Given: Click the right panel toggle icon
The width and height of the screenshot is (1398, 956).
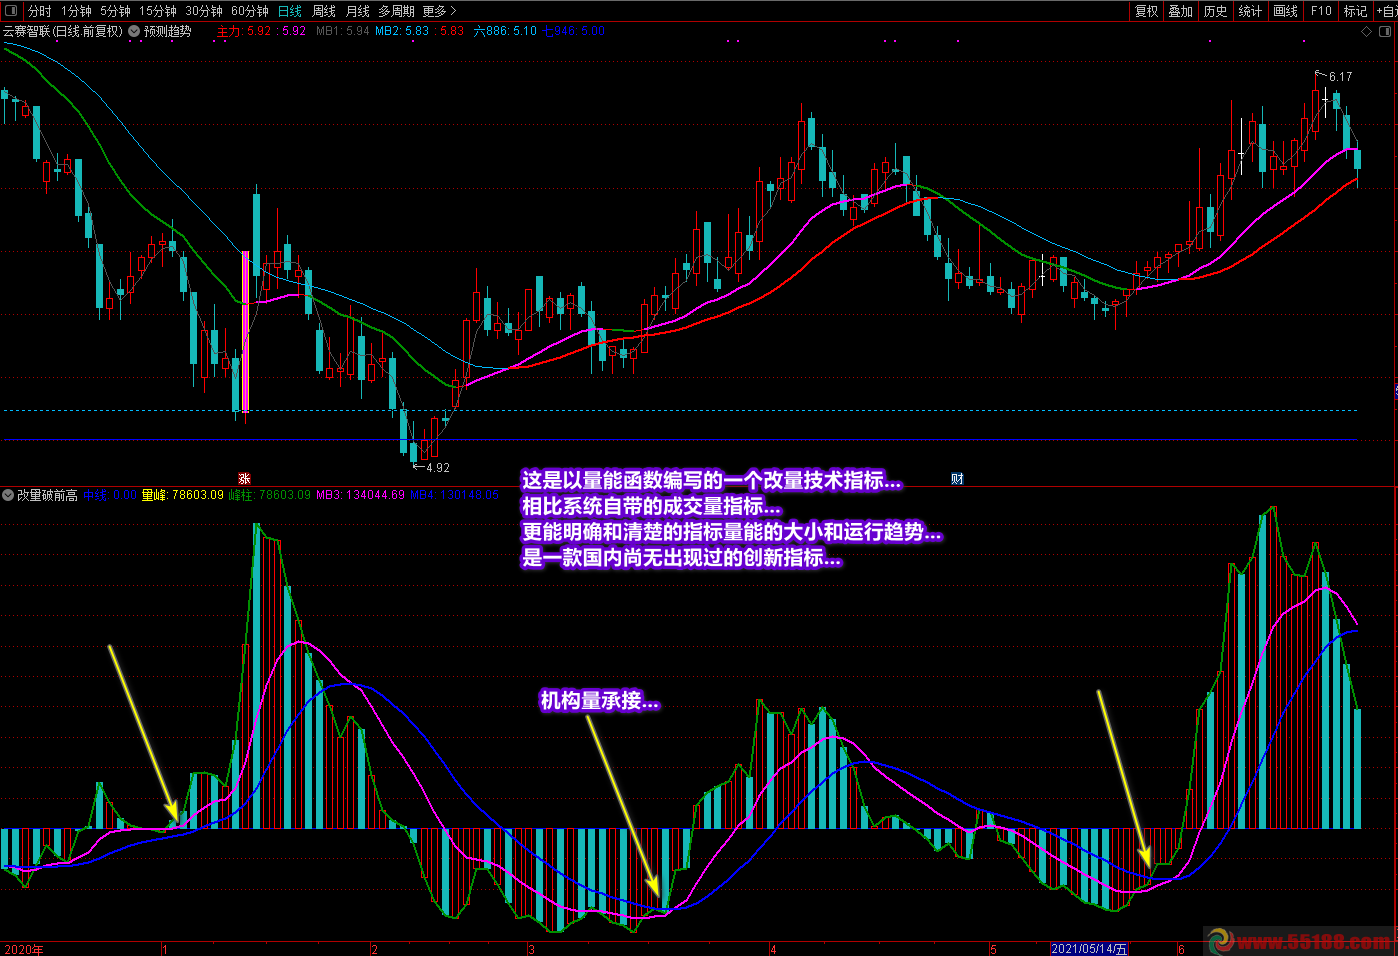Looking at the screenshot, I should [x=1386, y=31].
